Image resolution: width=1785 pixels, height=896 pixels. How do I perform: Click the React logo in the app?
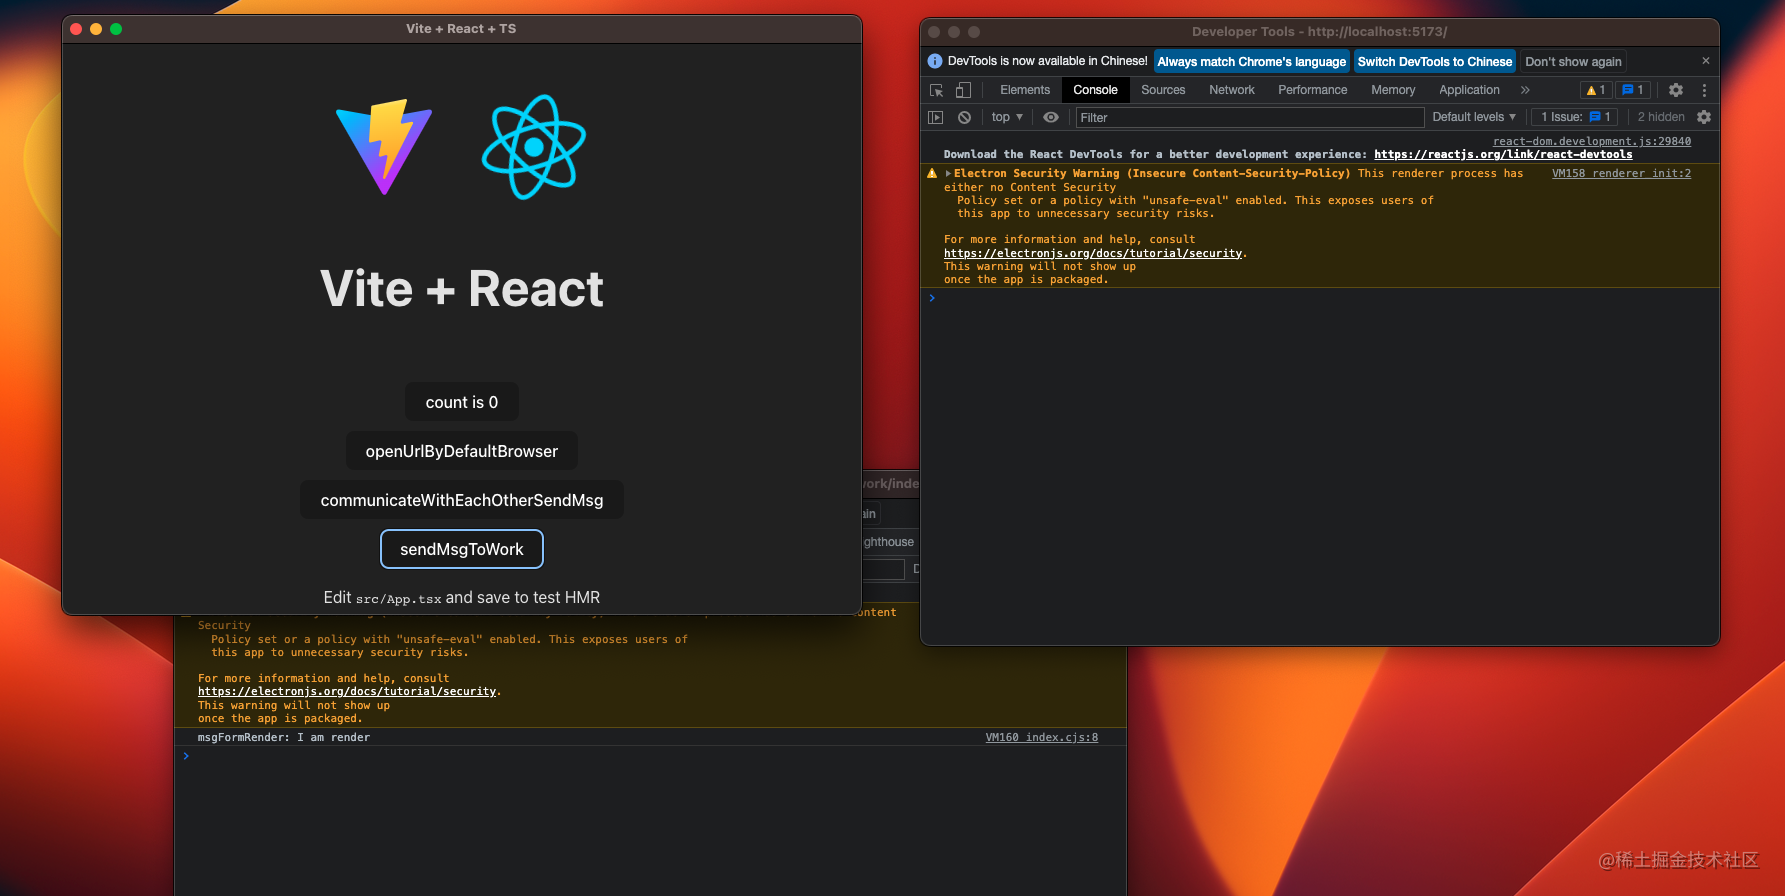[x=534, y=147]
